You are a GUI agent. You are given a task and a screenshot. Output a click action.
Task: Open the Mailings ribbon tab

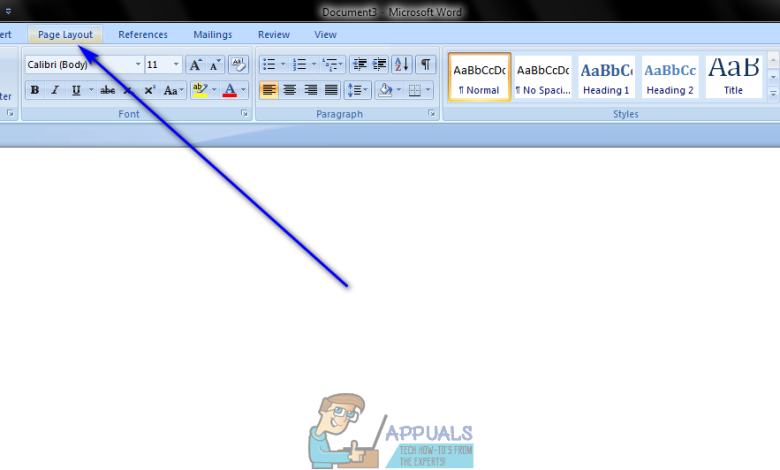click(212, 34)
